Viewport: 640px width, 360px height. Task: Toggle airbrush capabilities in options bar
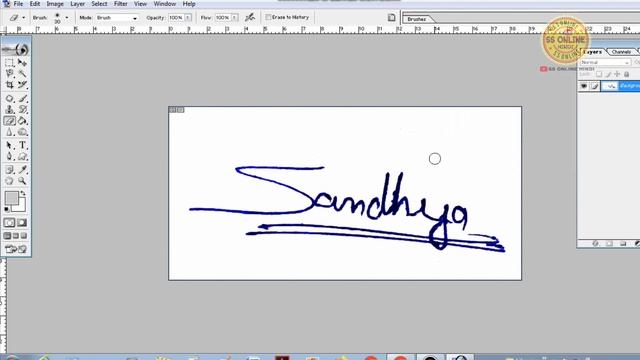[250, 18]
